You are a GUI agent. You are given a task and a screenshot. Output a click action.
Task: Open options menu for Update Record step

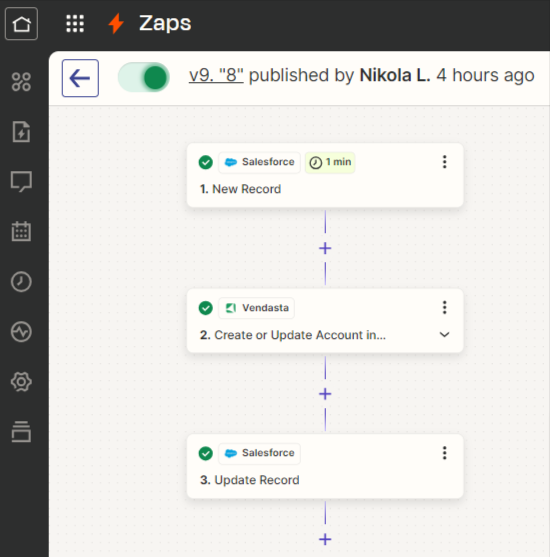[444, 453]
